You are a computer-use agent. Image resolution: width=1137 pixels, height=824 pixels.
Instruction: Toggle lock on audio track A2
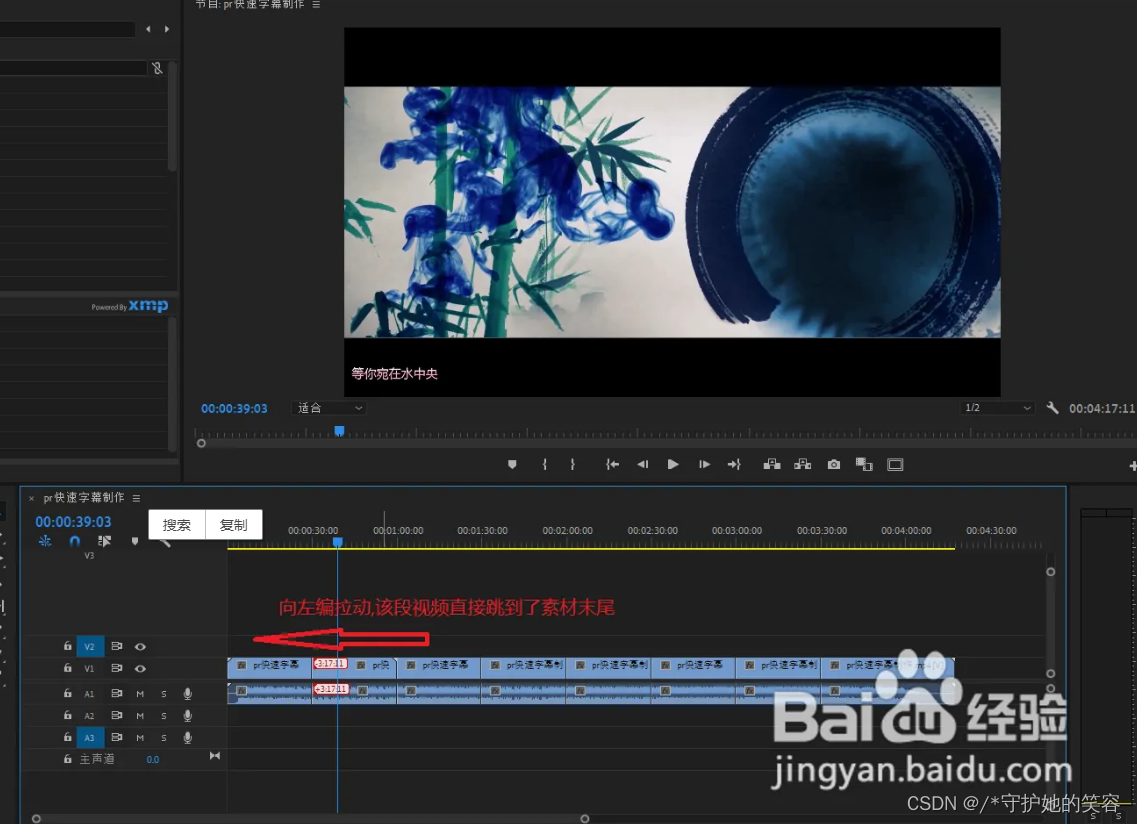[67, 714]
